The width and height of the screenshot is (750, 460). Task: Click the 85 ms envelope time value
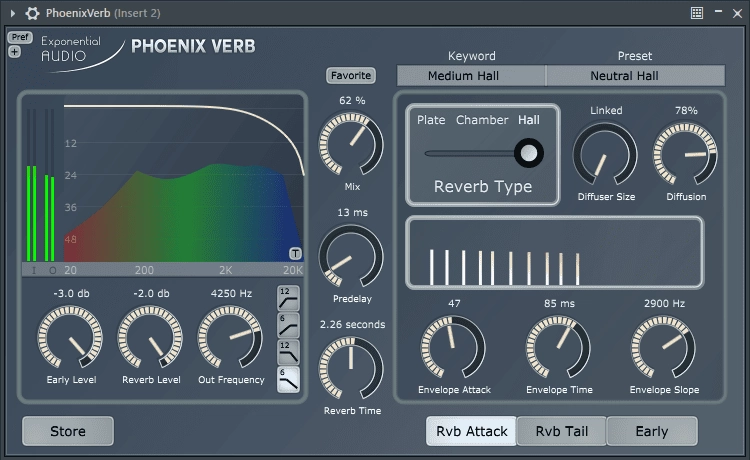click(x=559, y=303)
